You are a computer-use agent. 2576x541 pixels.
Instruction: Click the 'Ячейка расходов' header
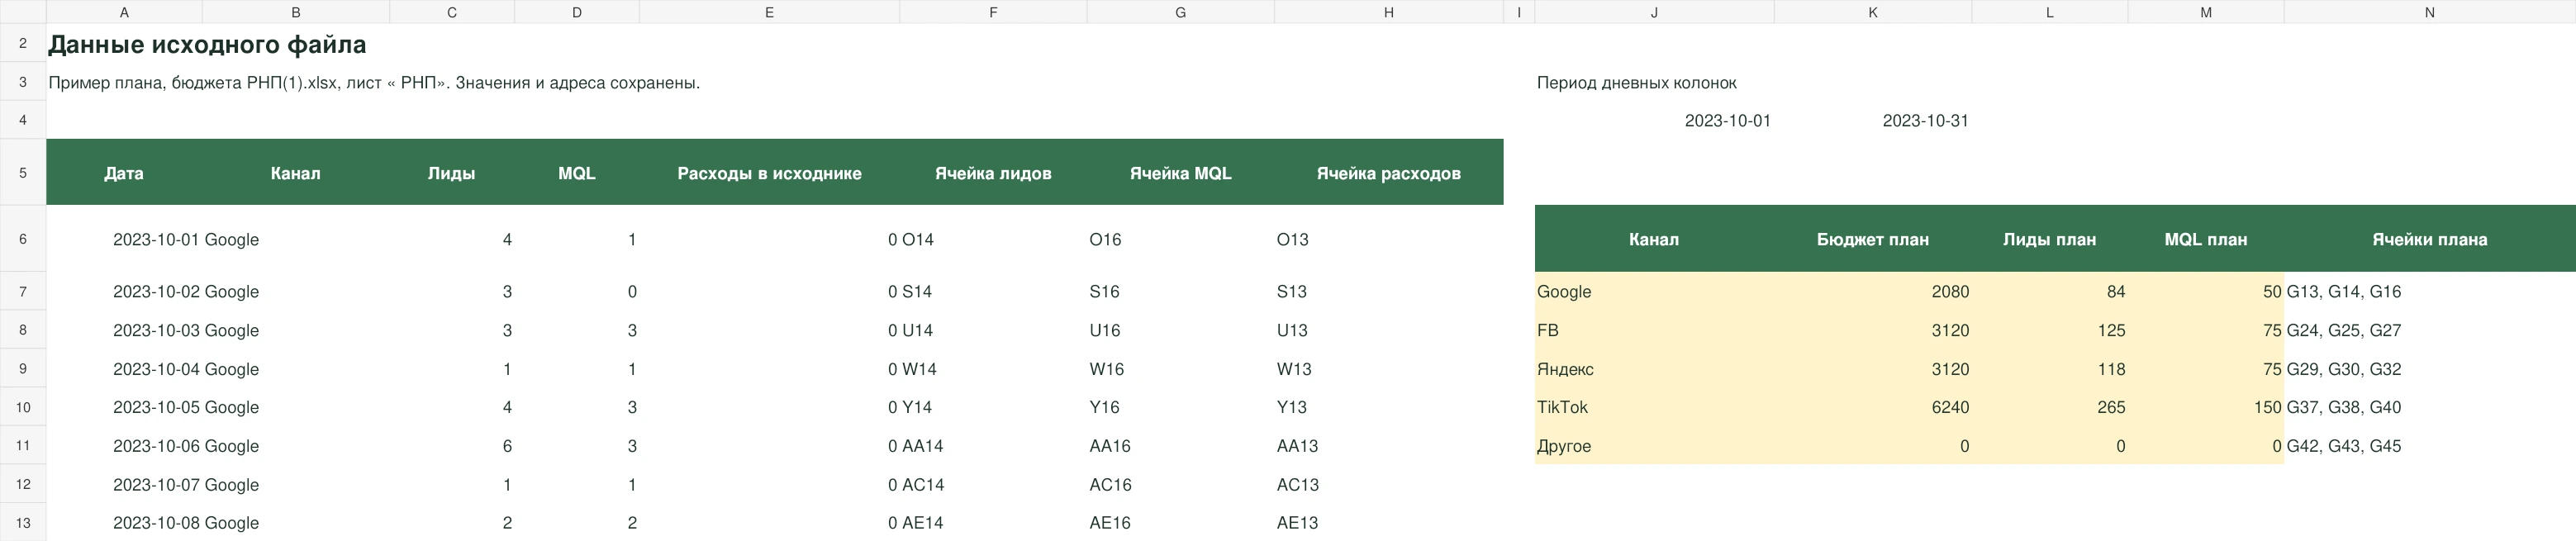click(x=1388, y=173)
